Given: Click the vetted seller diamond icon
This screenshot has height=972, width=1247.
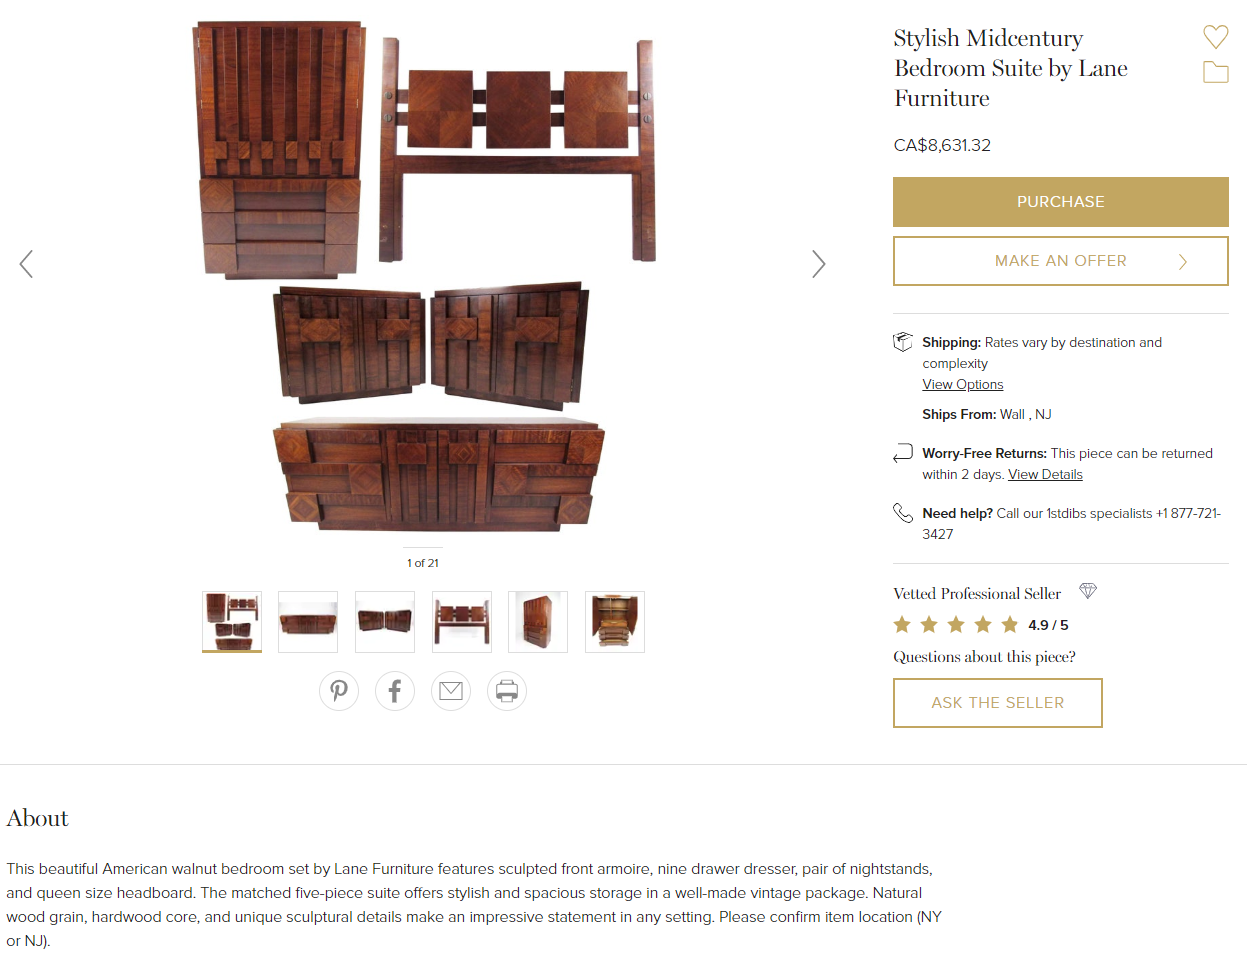Looking at the screenshot, I should pyautogui.click(x=1088, y=591).
